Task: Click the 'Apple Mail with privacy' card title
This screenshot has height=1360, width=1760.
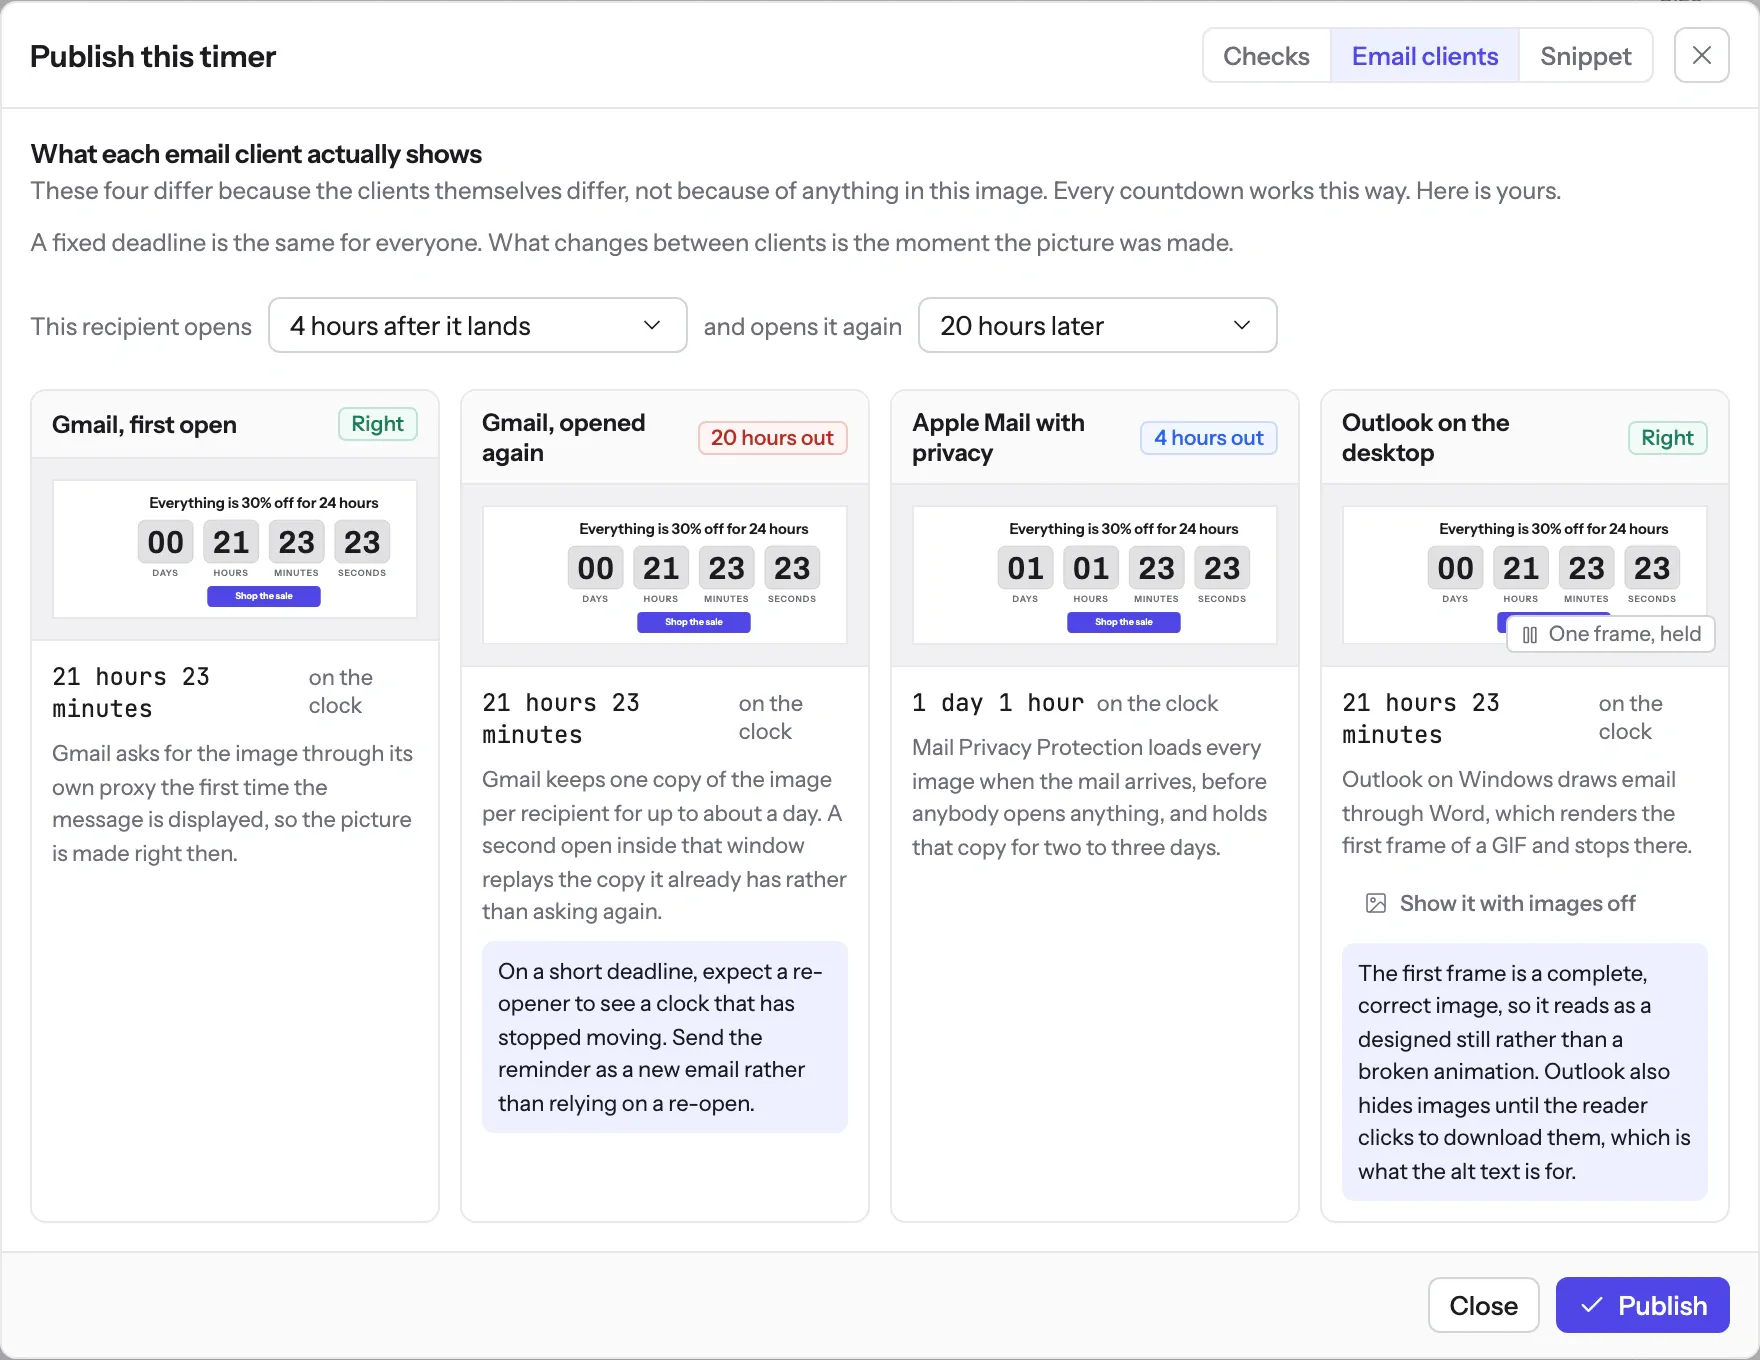Action: point(998,438)
